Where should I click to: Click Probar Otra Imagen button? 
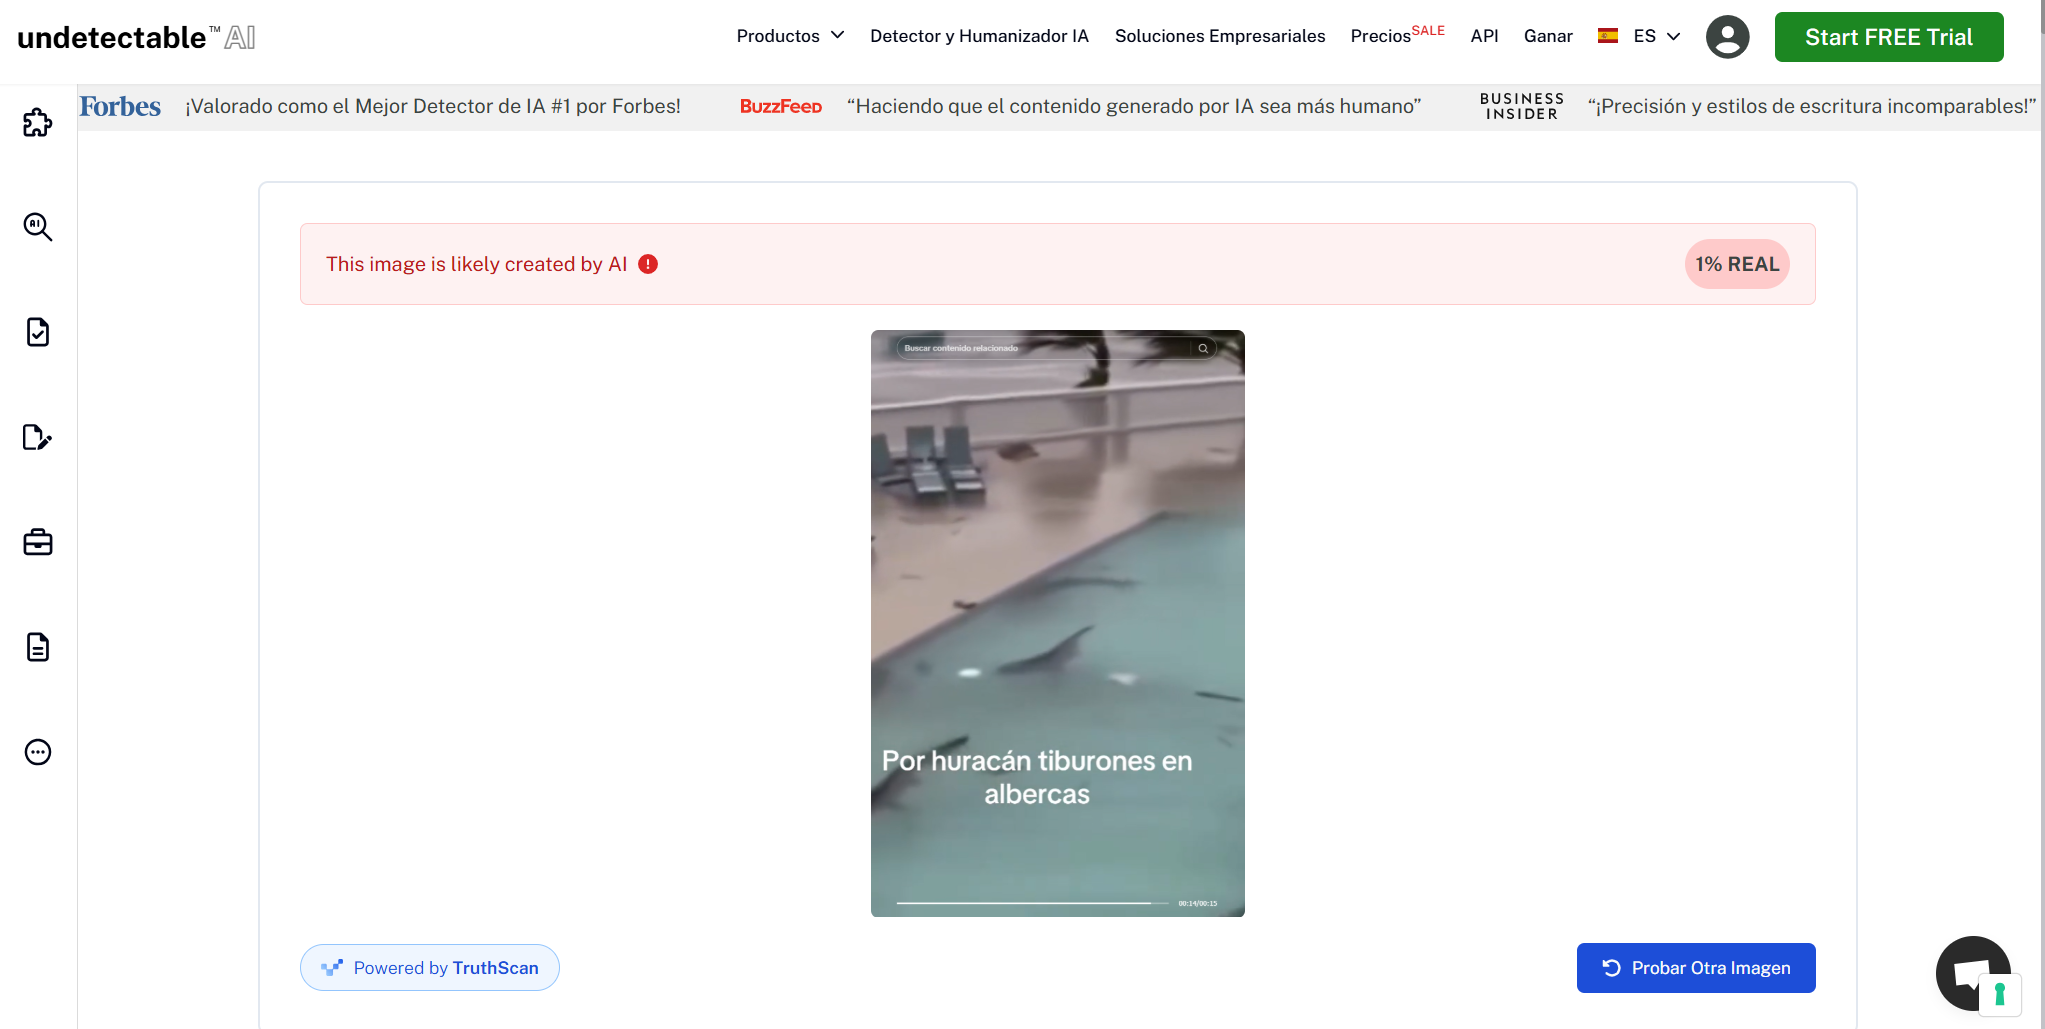1695,968
